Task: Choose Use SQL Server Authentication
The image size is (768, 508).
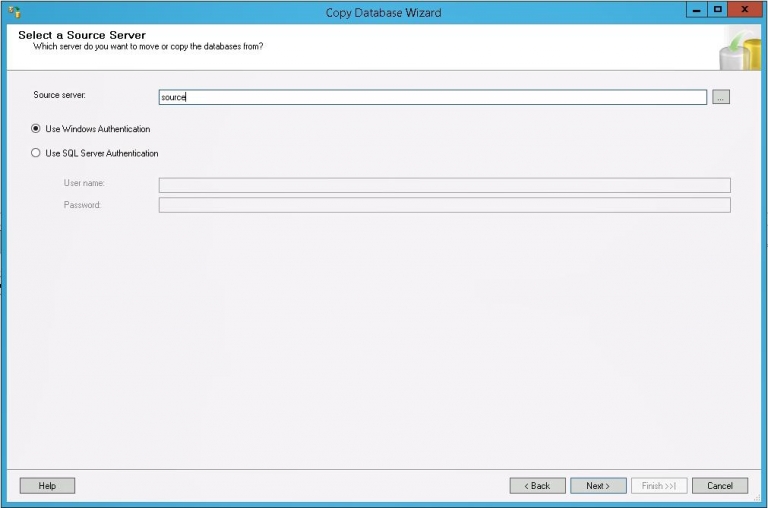Action: [x=36, y=154]
